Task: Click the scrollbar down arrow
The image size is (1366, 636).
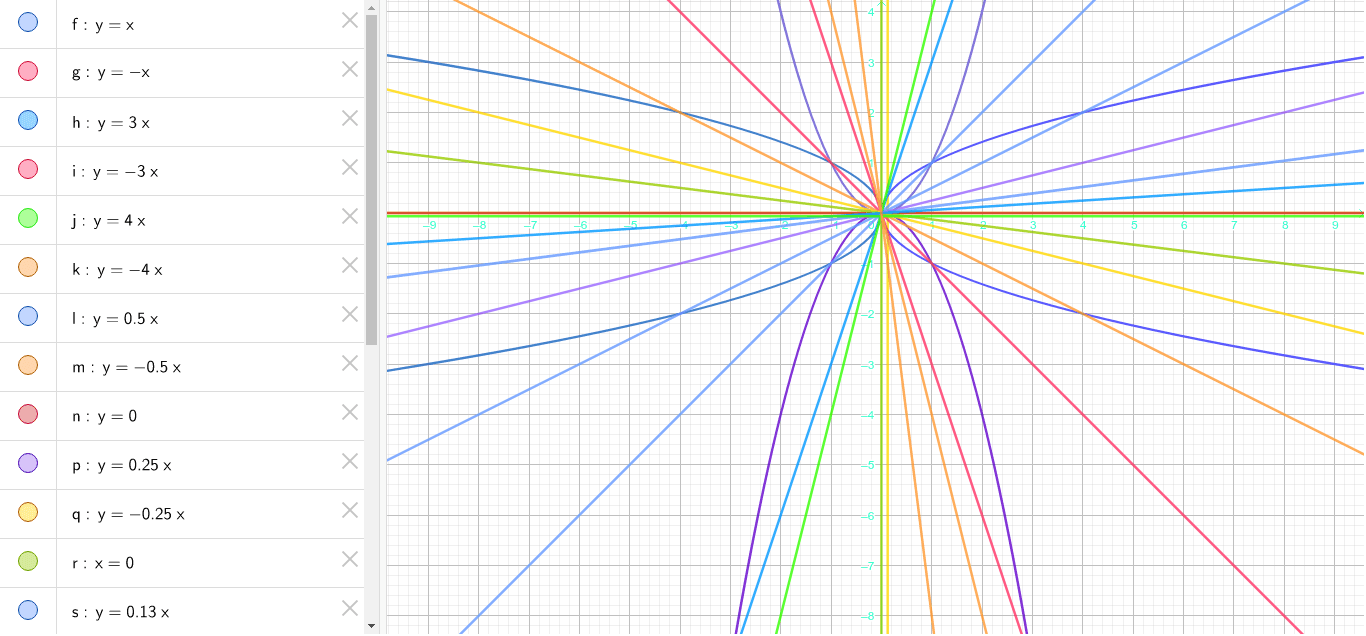Action: pyautogui.click(x=372, y=626)
